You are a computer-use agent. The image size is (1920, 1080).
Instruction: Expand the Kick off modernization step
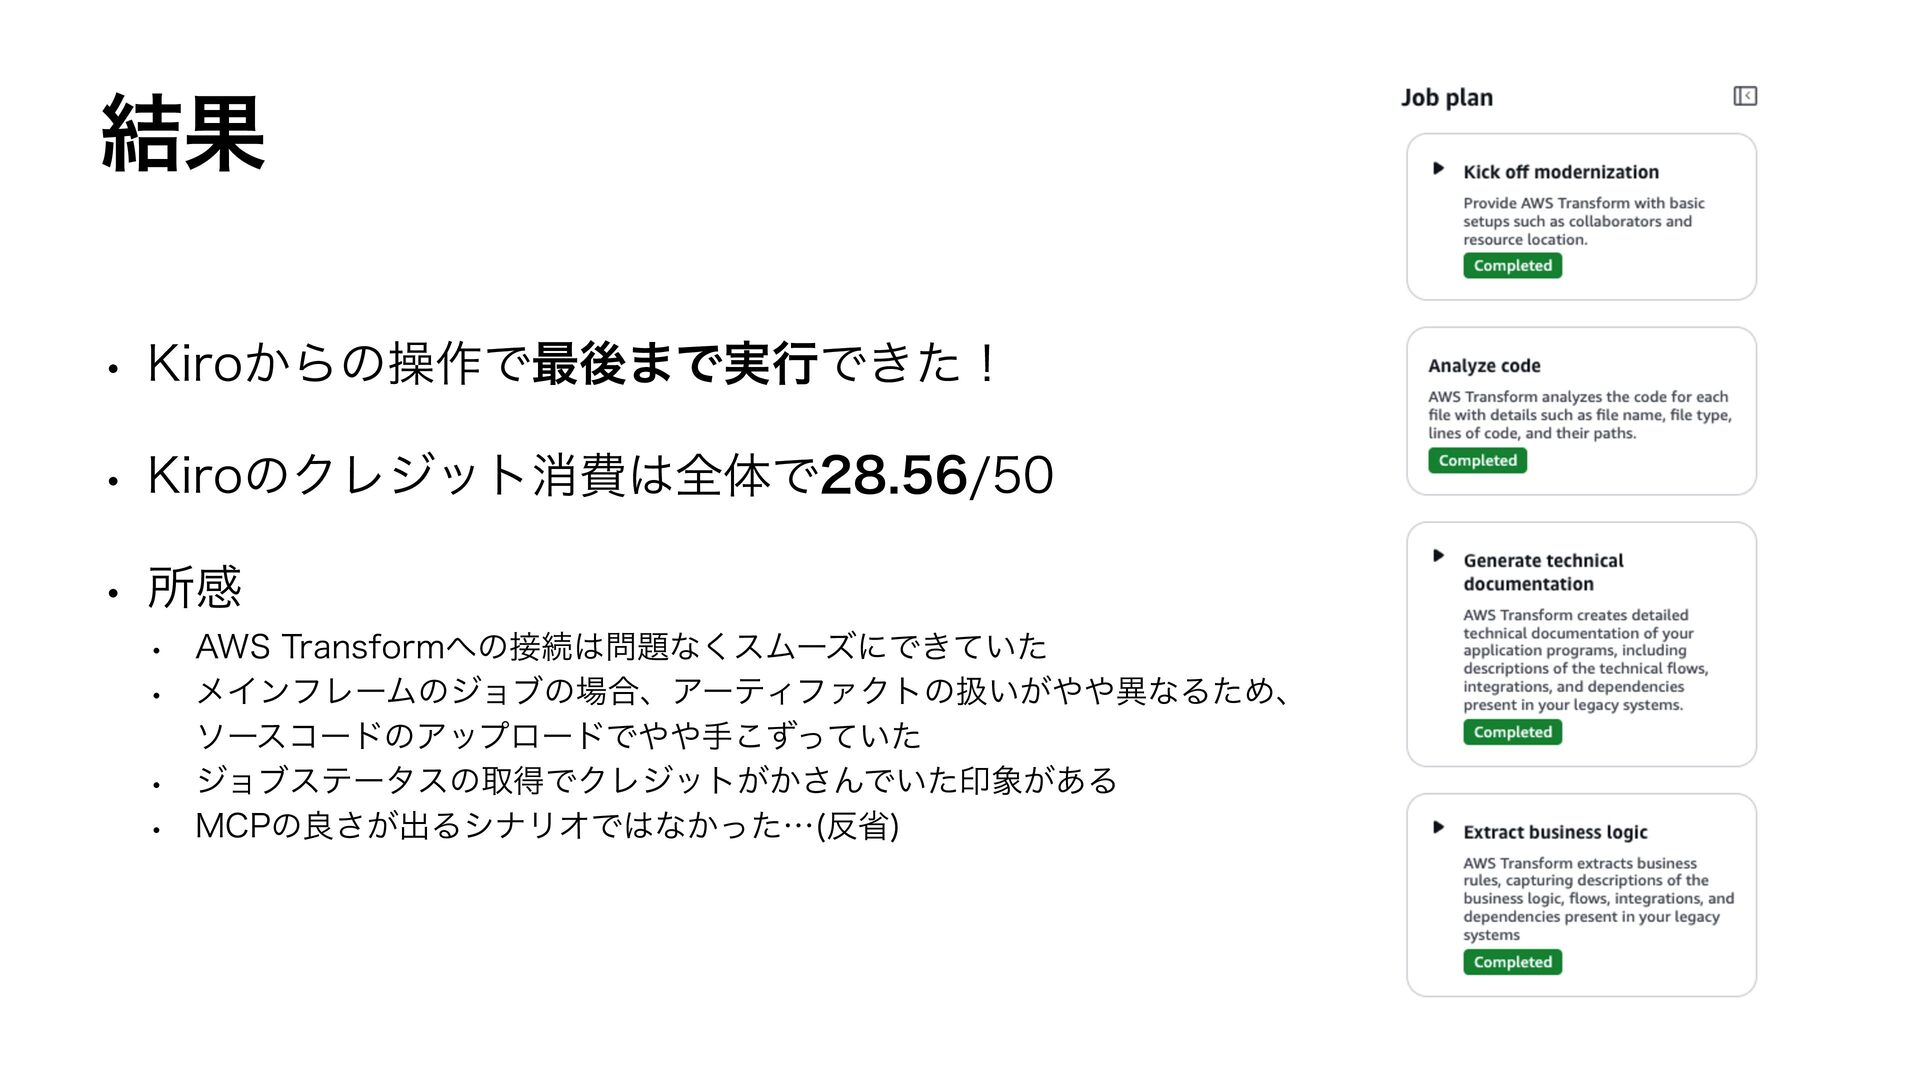click(1438, 169)
